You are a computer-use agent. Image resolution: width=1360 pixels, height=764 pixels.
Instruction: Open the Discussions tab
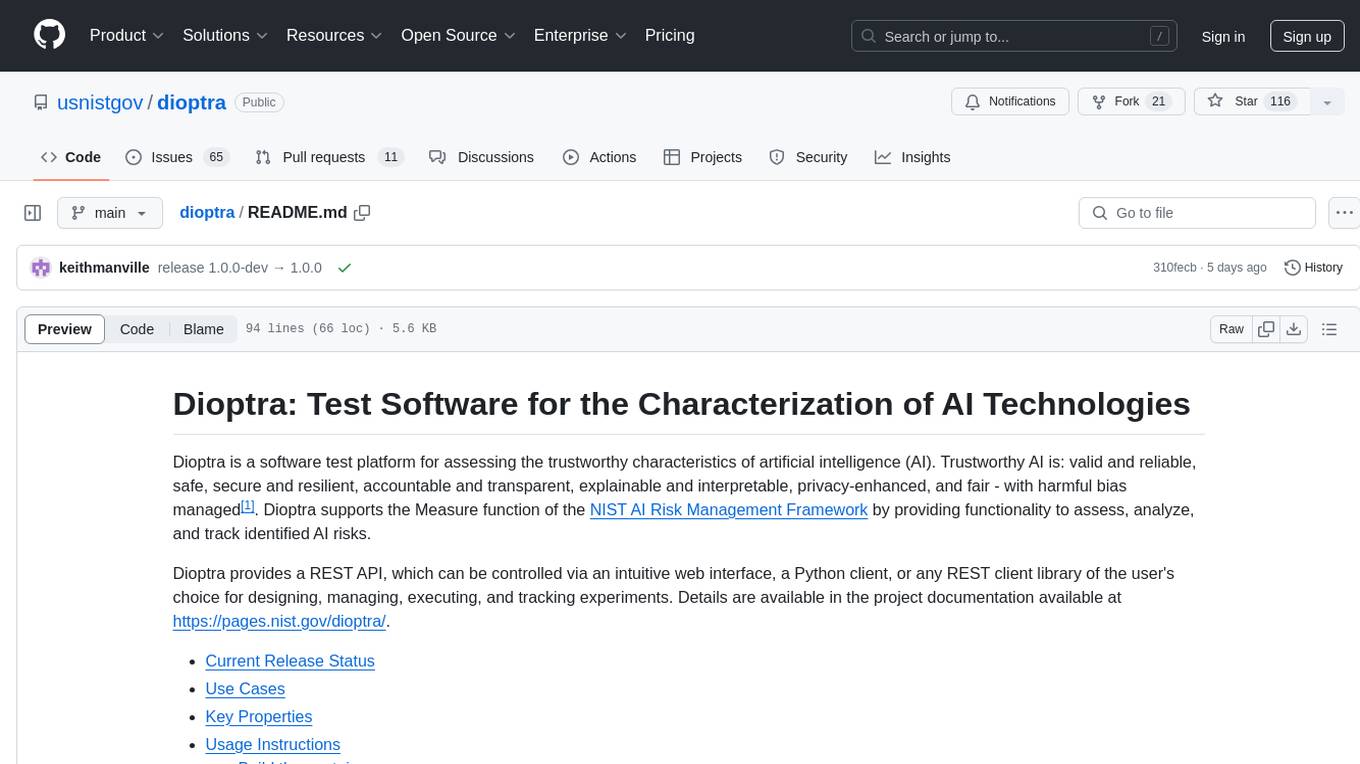pos(482,157)
